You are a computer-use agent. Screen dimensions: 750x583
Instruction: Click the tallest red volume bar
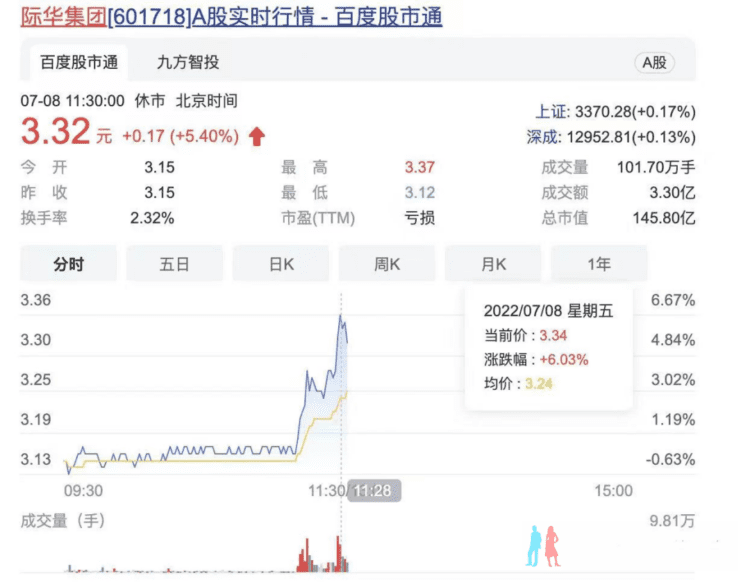coord(338,554)
